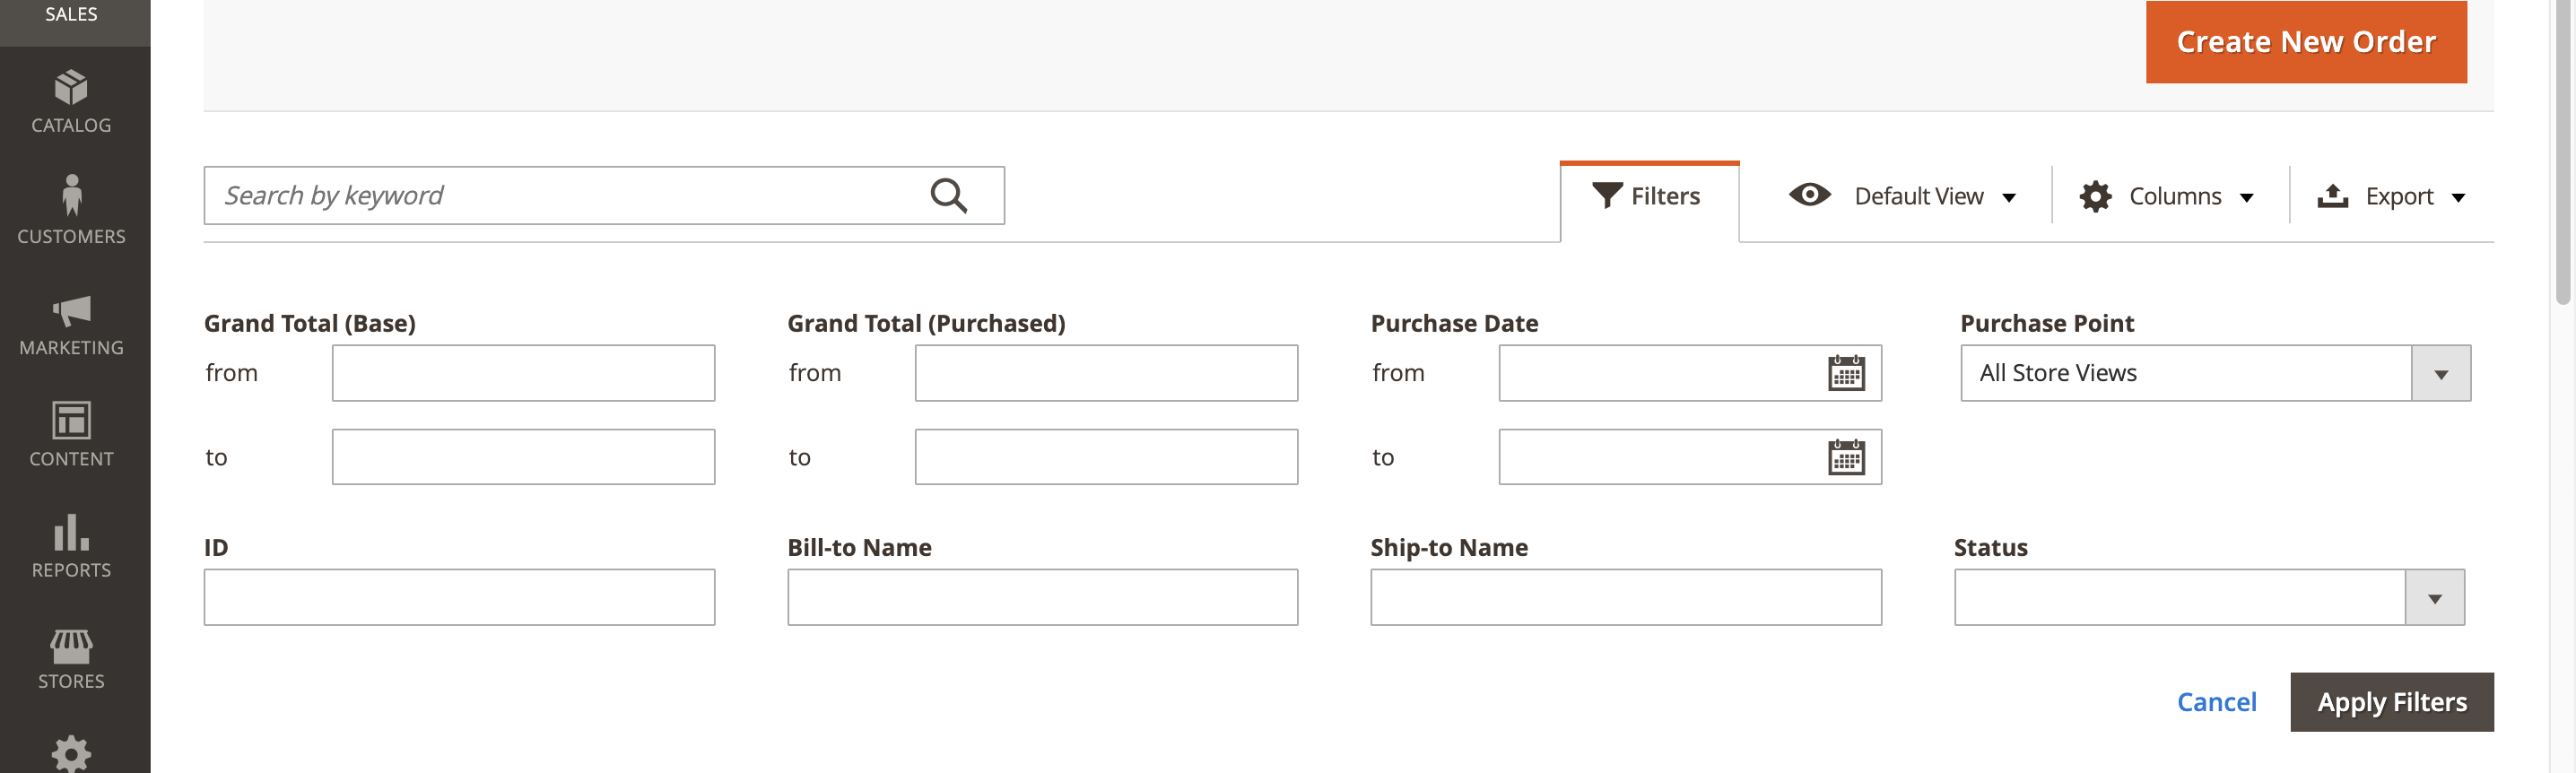
Task: Select the Sales sidebar item
Action: coord(72,16)
